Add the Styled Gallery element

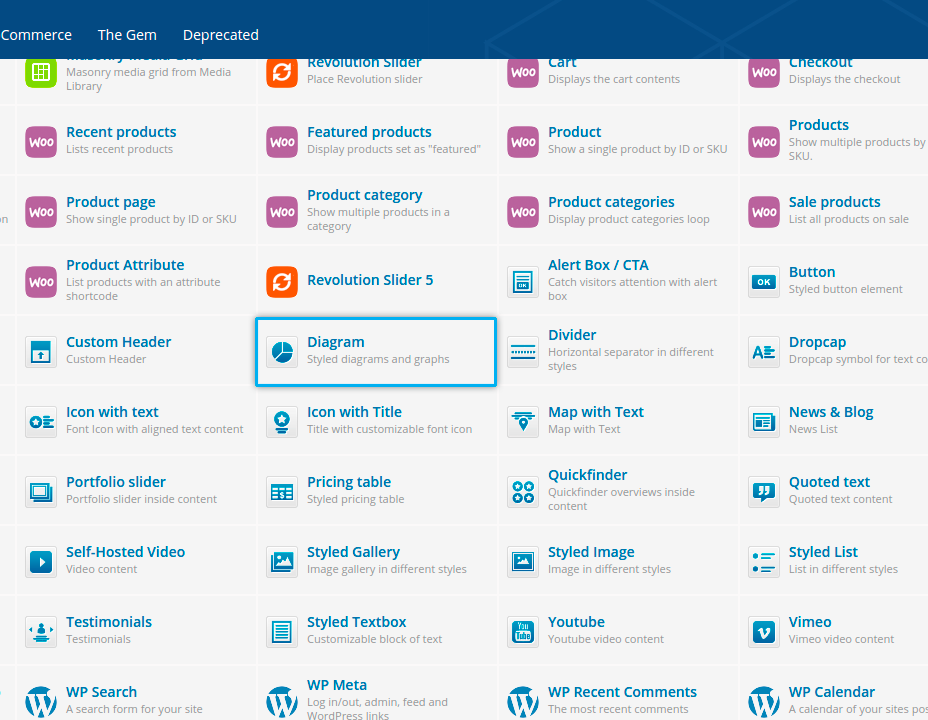click(353, 552)
